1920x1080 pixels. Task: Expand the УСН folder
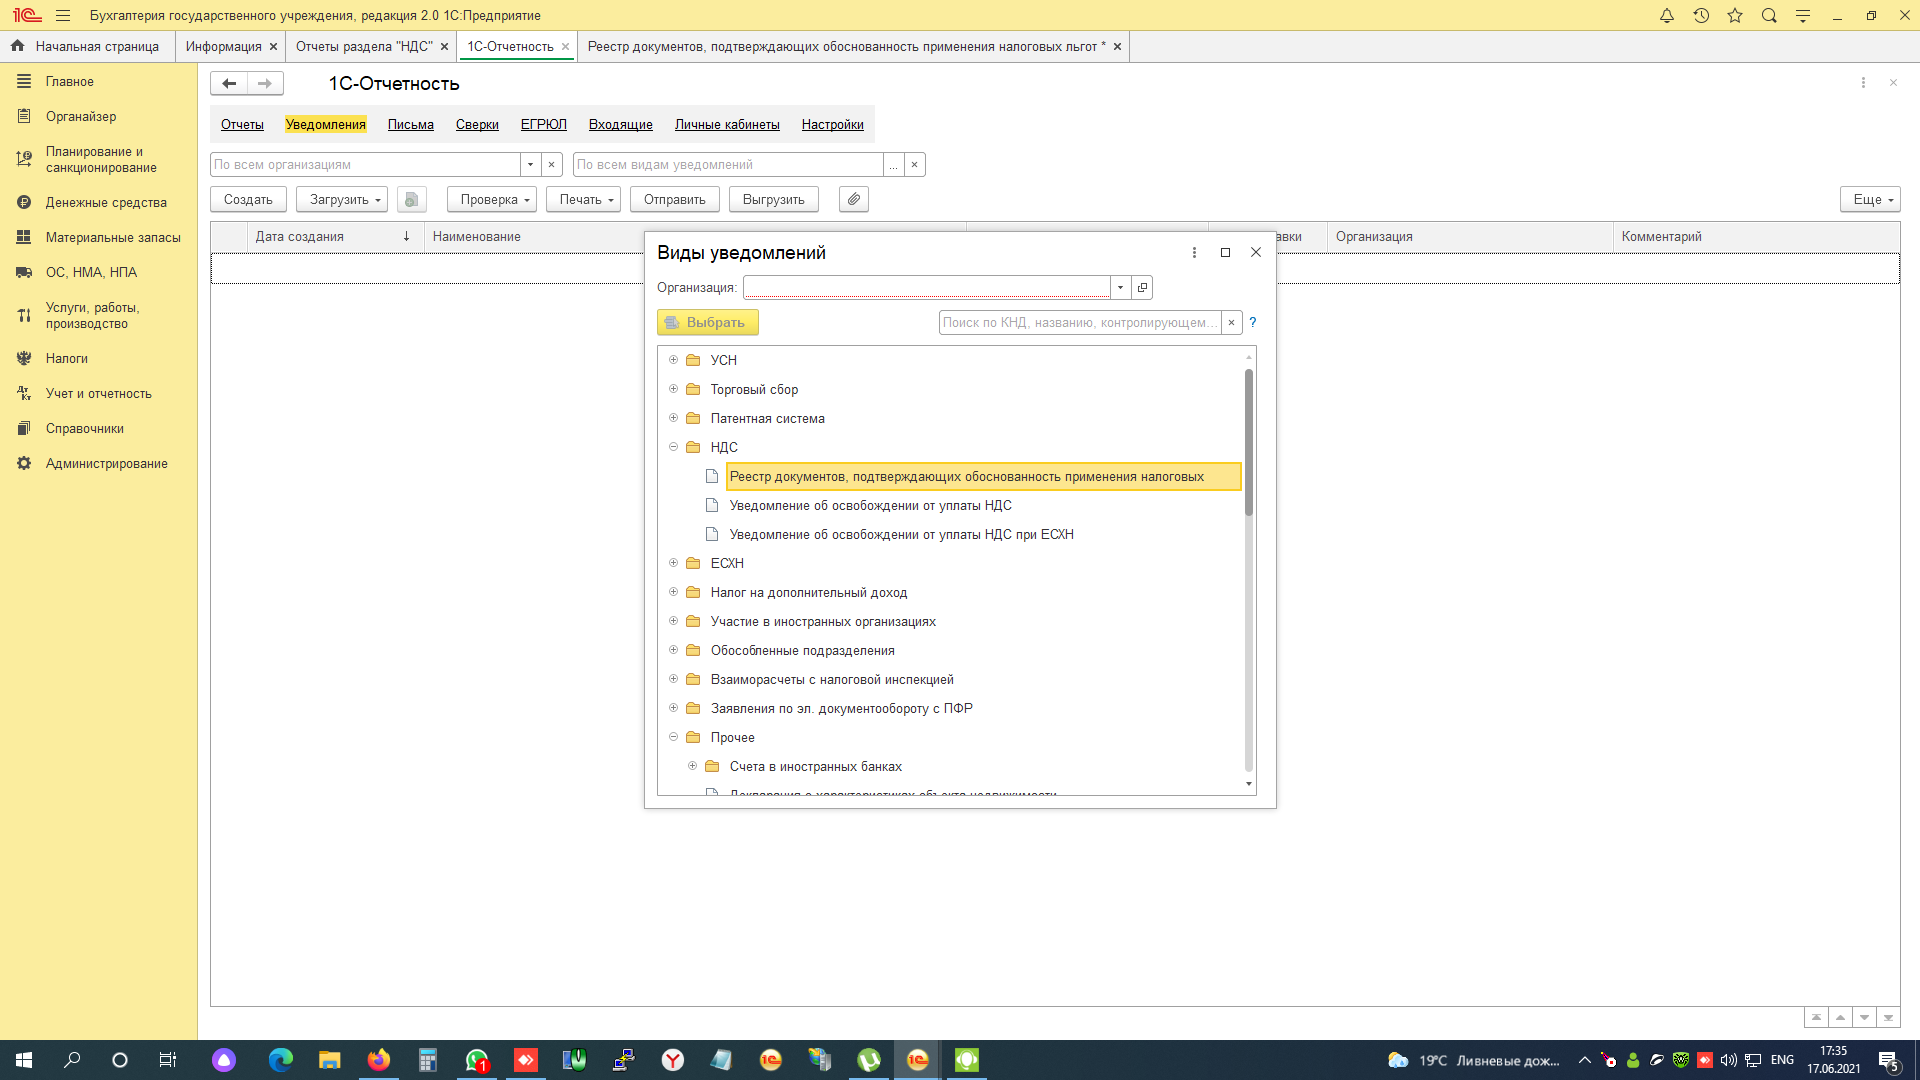674,360
